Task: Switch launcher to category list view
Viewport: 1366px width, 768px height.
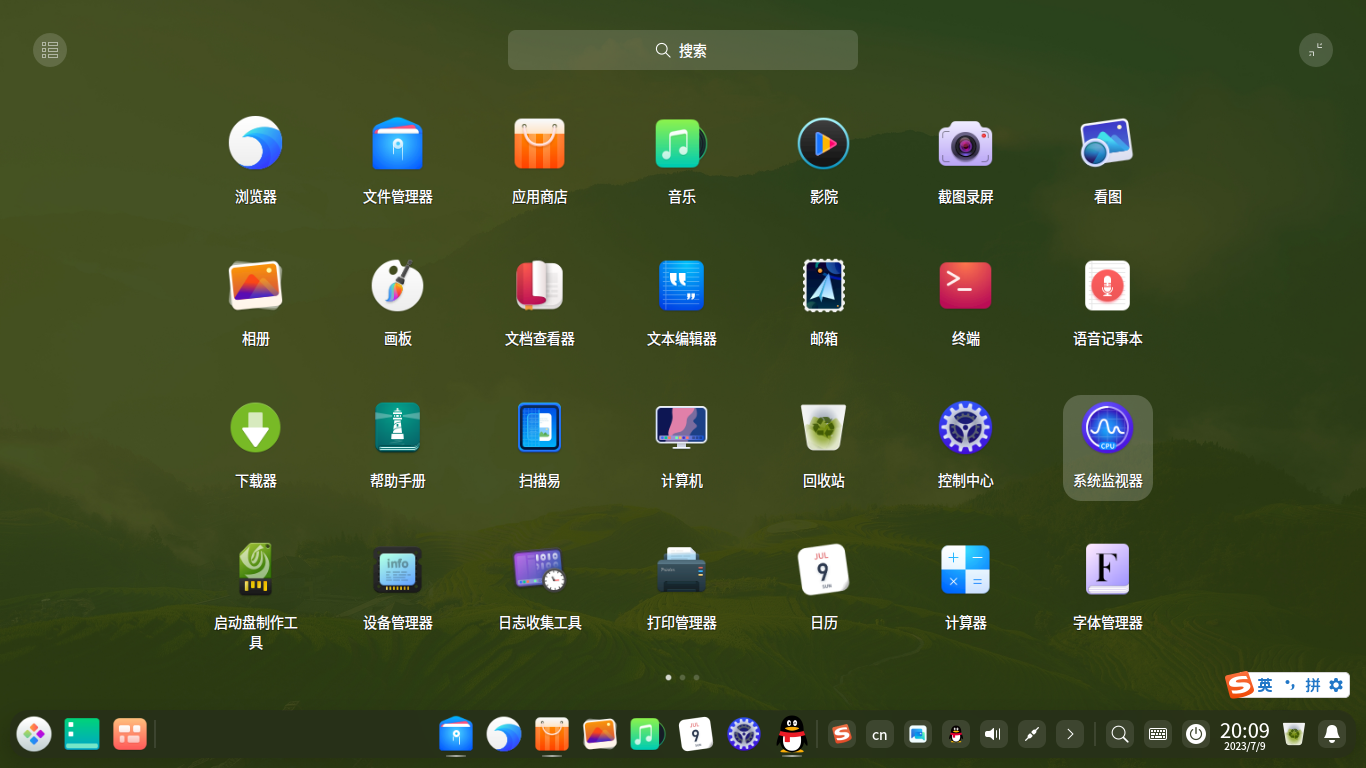Action: click(x=50, y=50)
